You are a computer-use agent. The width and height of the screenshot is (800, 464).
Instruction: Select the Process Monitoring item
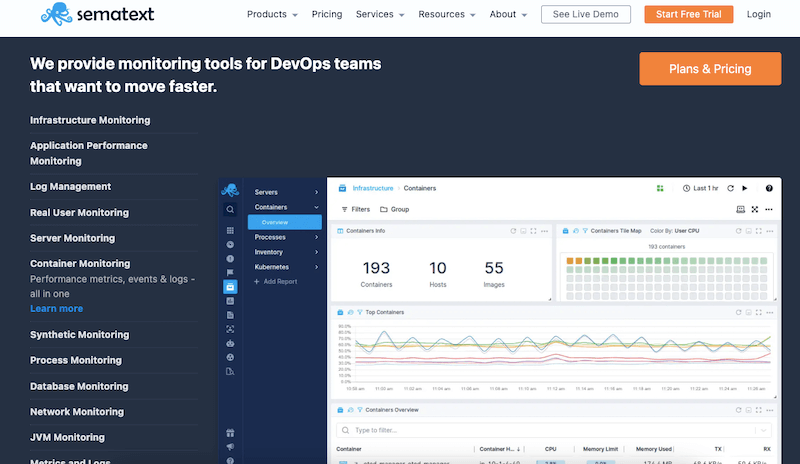point(76,360)
